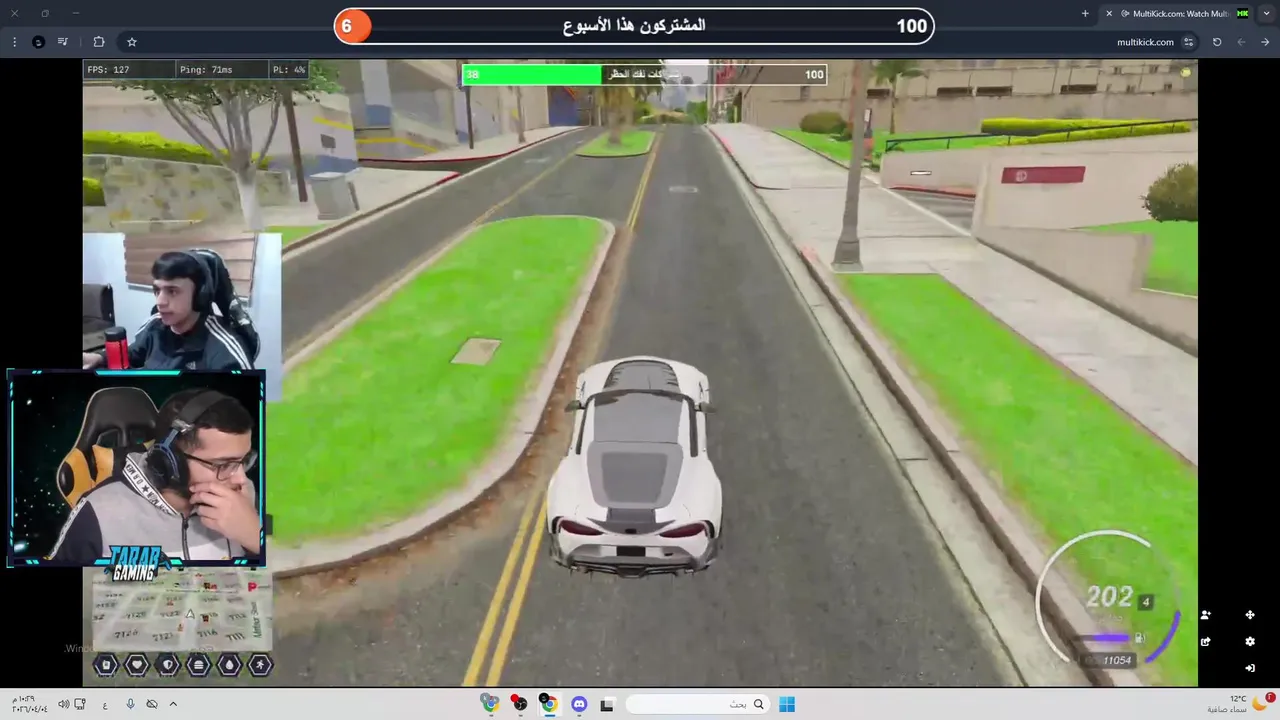The height and width of the screenshot is (720, 1280).
Task: Expand the system tray hidden icons chevron
Action: tap(173, 704)
